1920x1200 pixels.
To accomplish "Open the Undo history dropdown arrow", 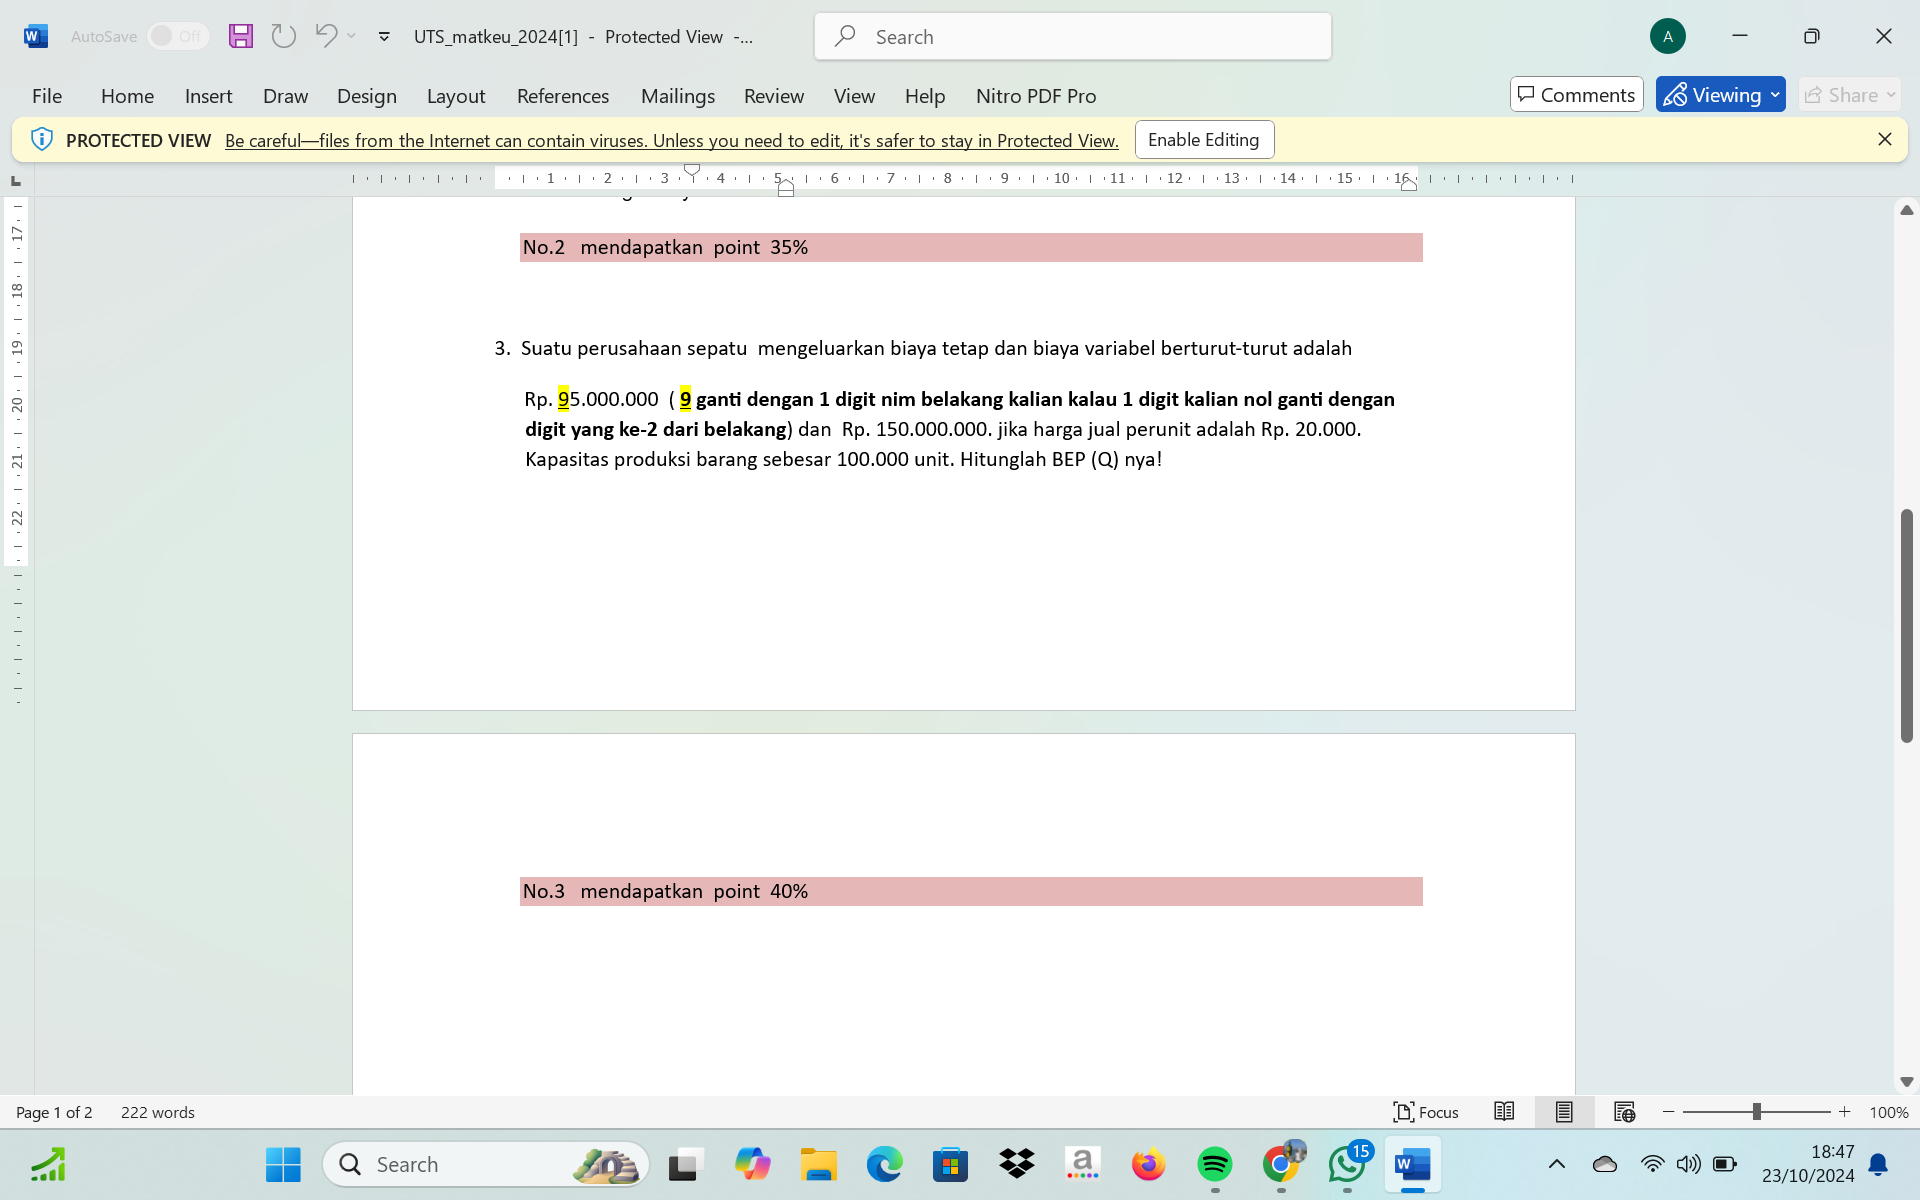I will pyautogui.click(x=352, y=36).
